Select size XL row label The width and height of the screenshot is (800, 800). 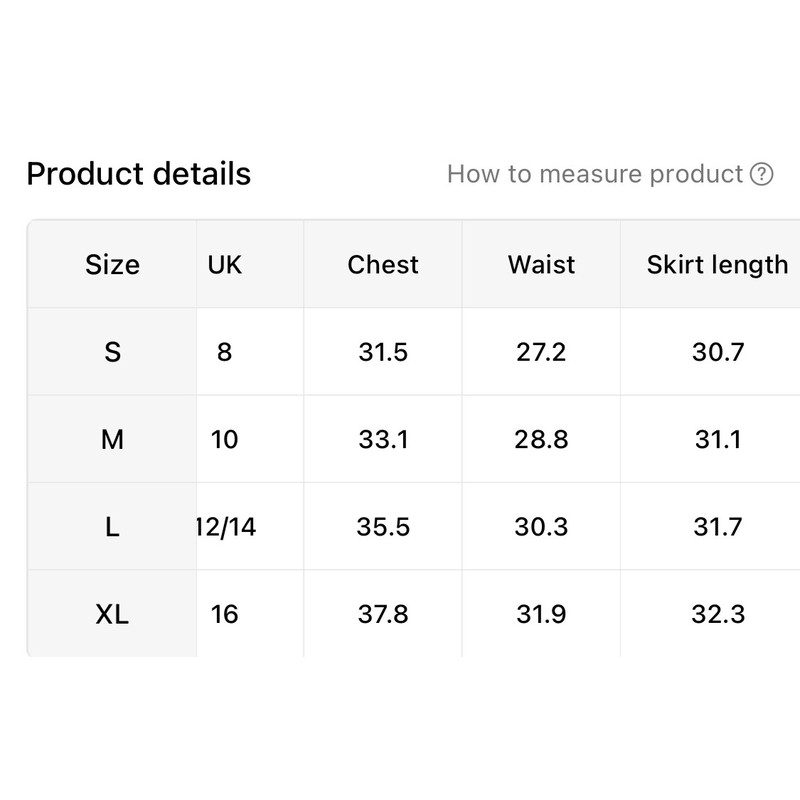113,613
